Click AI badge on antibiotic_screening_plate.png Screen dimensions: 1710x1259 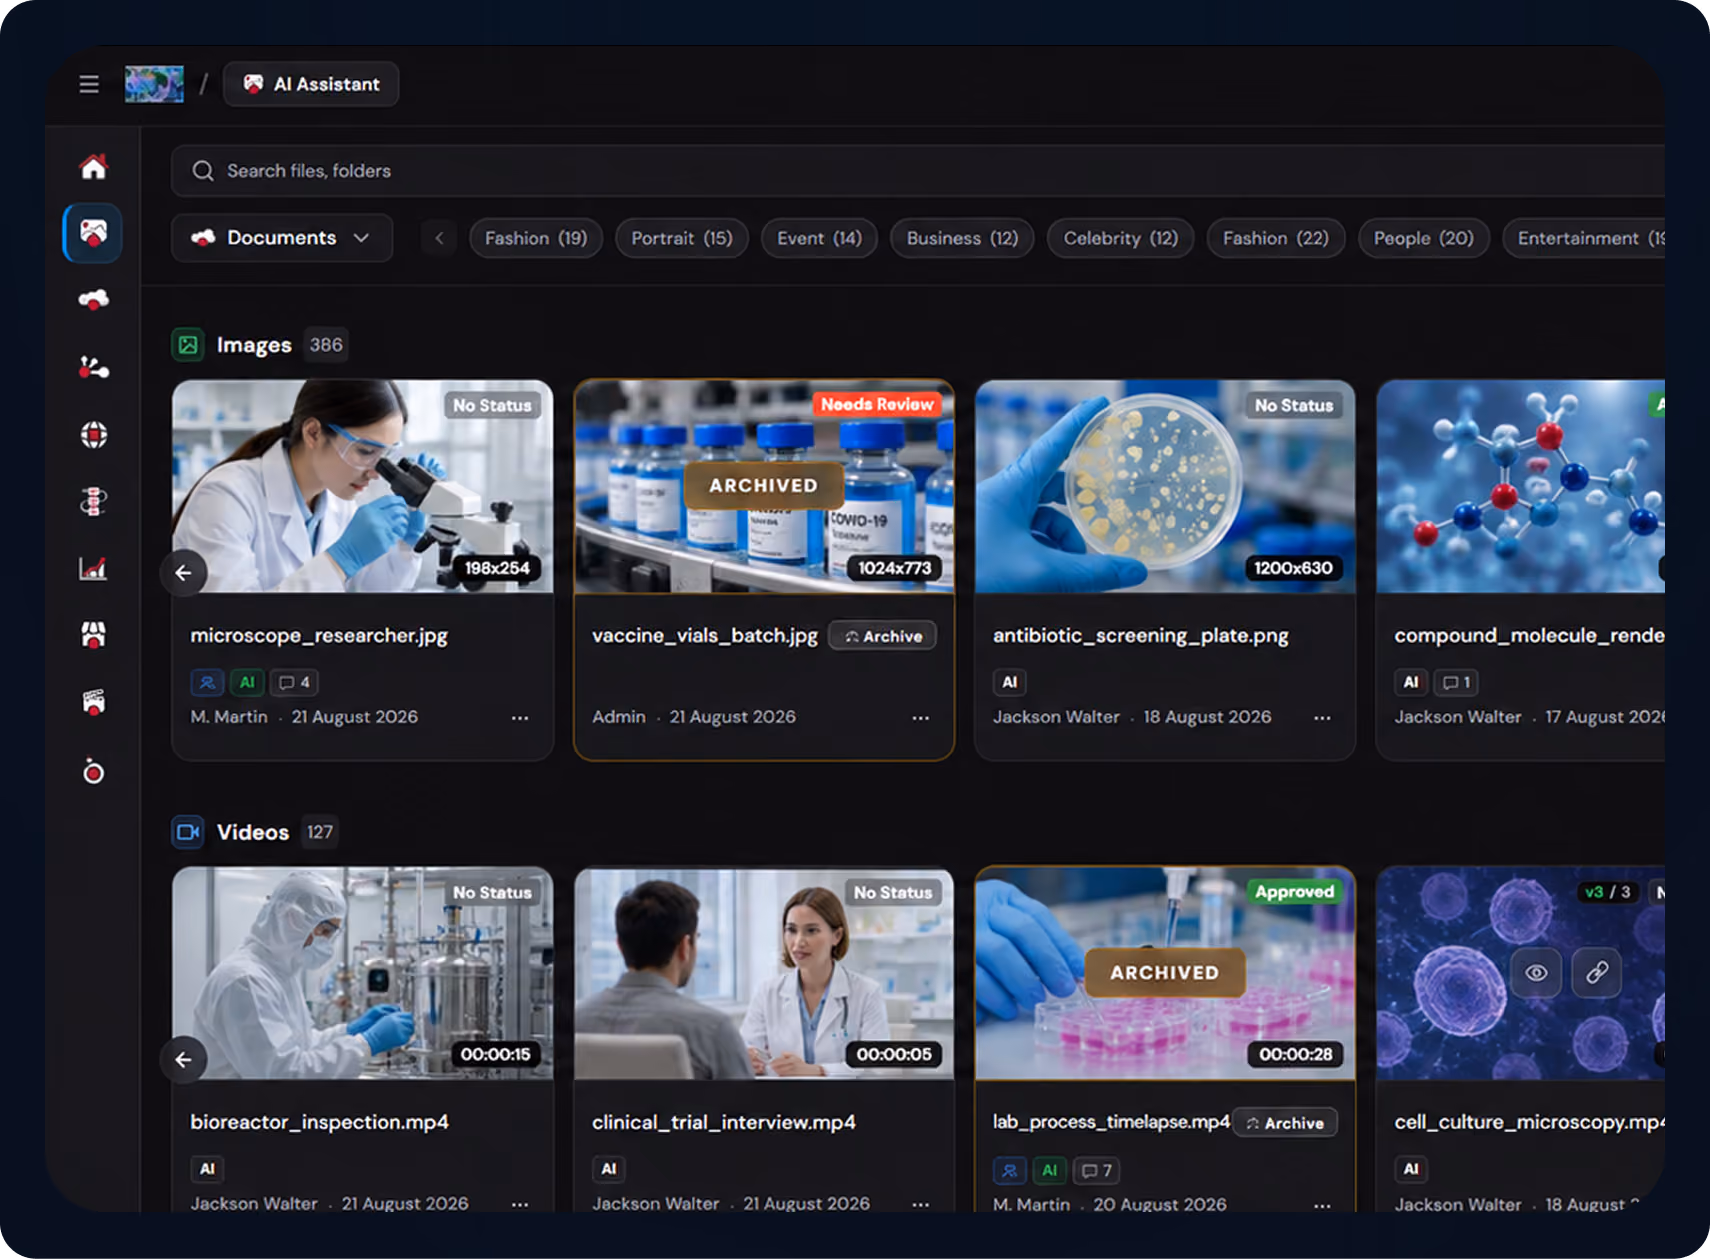pos(1010,683)
